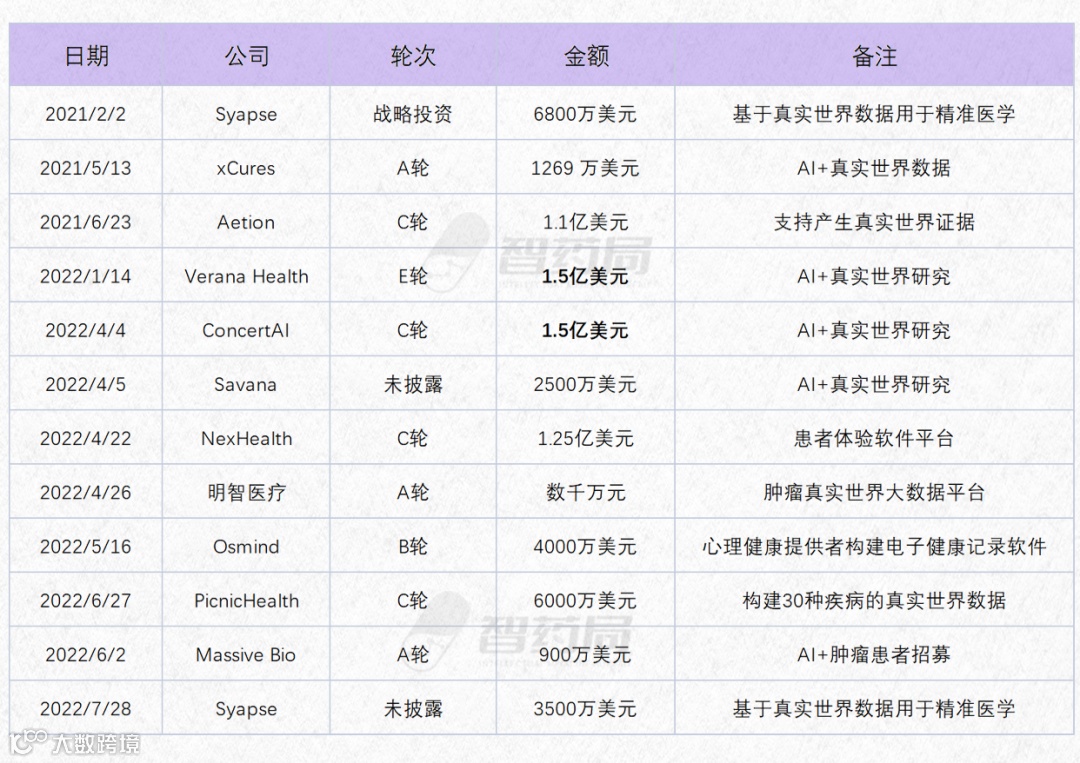Select the date cell 2022/1/14
Image resolution: width=1080 pixels, height=763 pixels.
pos(85,276)
